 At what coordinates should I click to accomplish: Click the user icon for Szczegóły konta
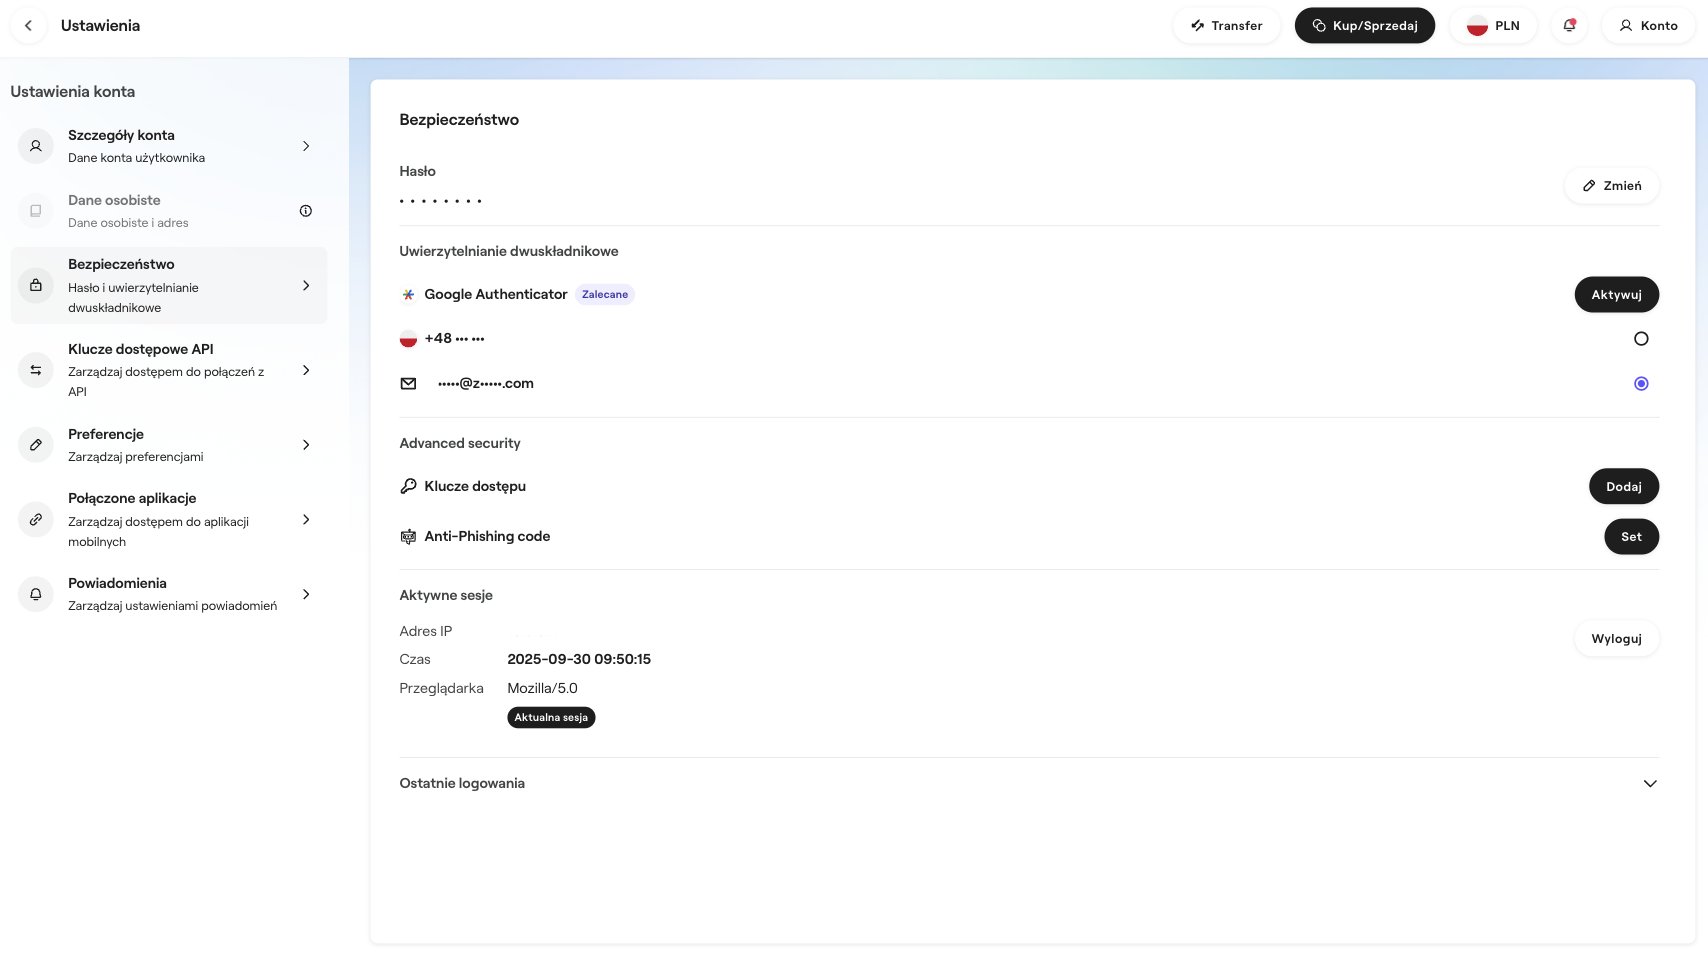point(36,146)
